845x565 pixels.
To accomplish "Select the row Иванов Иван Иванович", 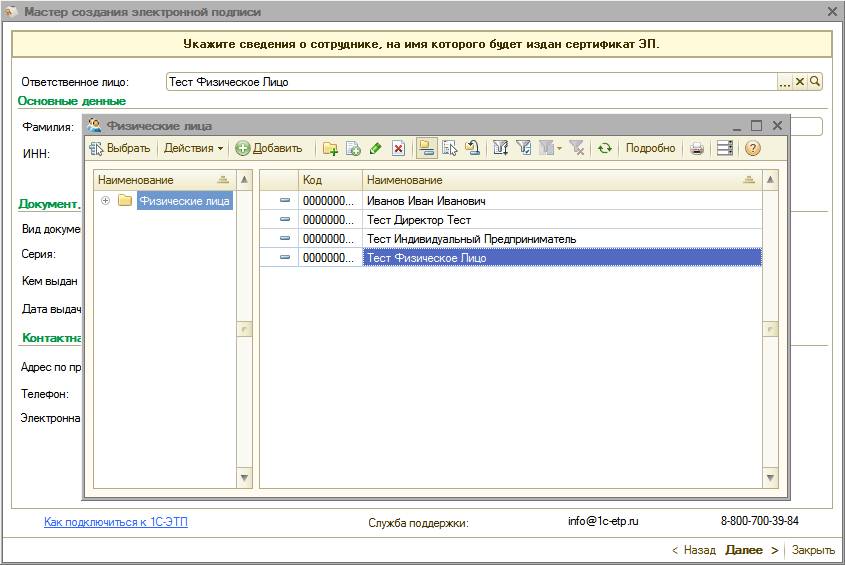I will tap(511, 201).
